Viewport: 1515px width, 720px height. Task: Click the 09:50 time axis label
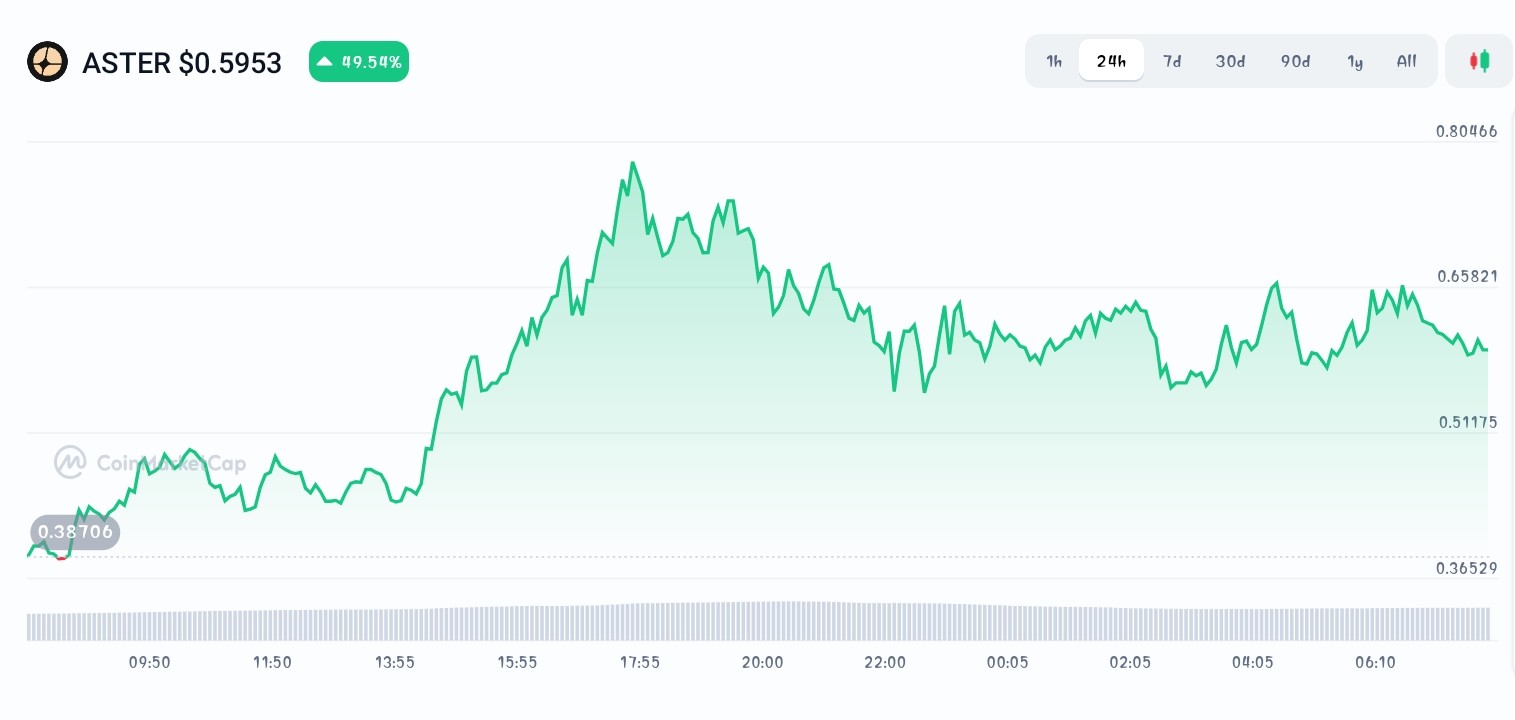click(150, 662)
